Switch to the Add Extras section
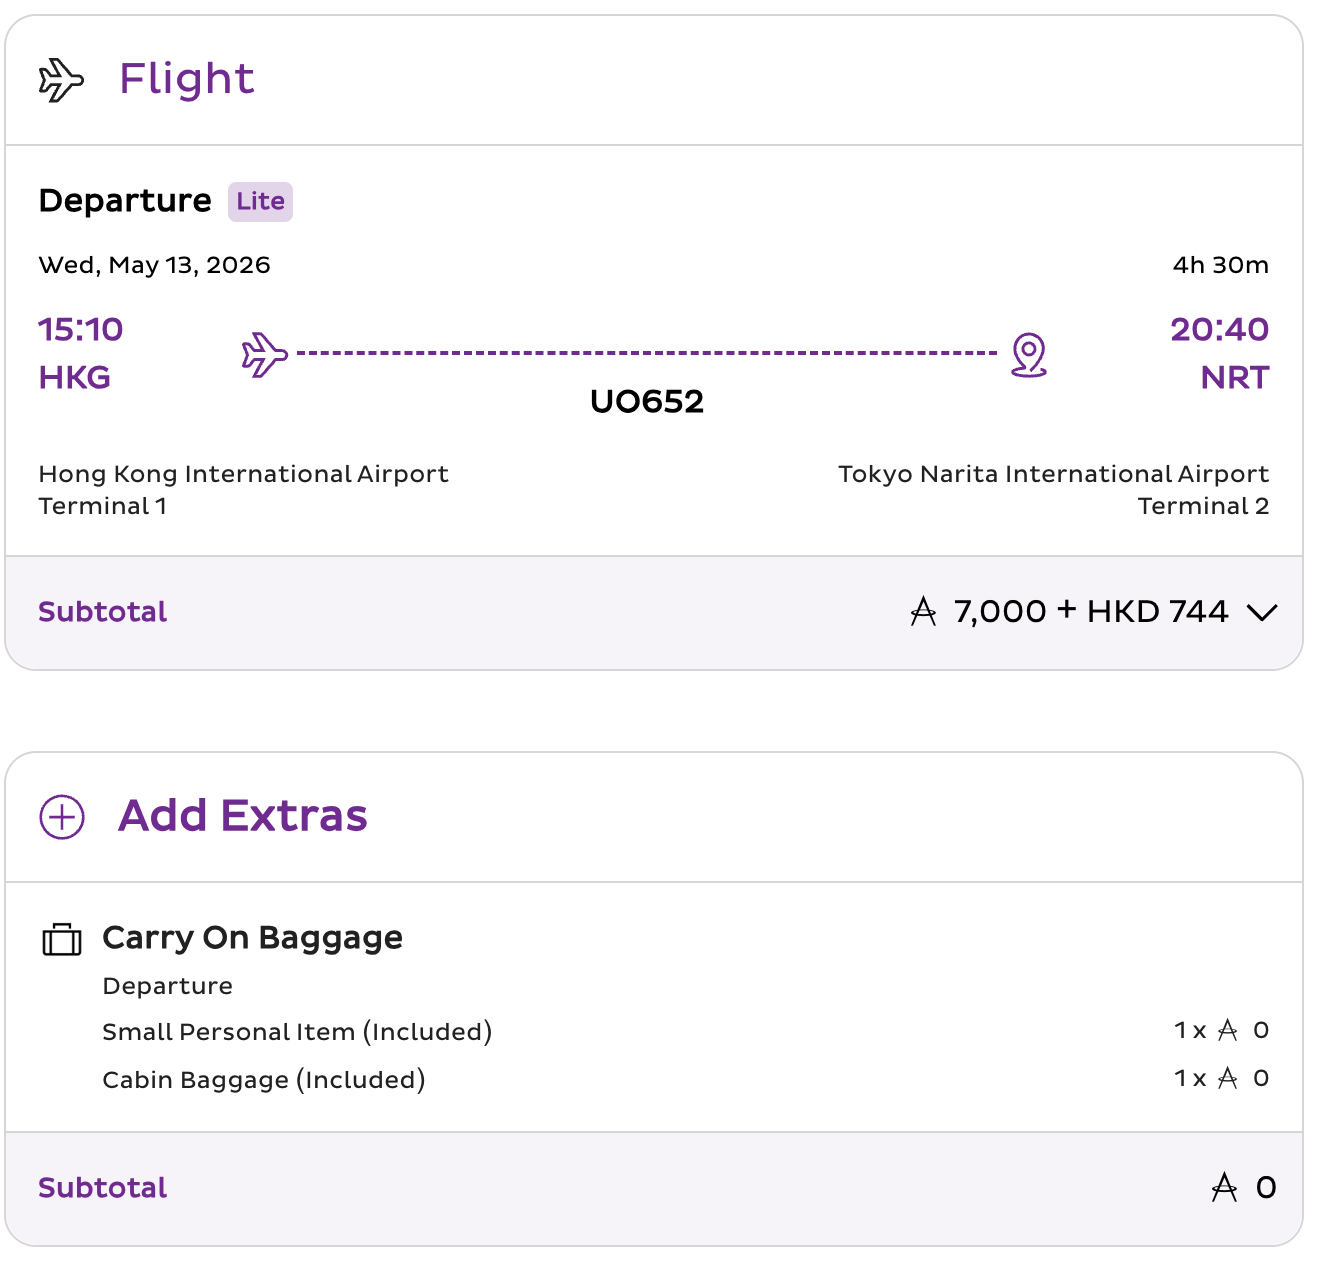The width and height of the screenshot is (1320, 1265). (x=242, y=816)
